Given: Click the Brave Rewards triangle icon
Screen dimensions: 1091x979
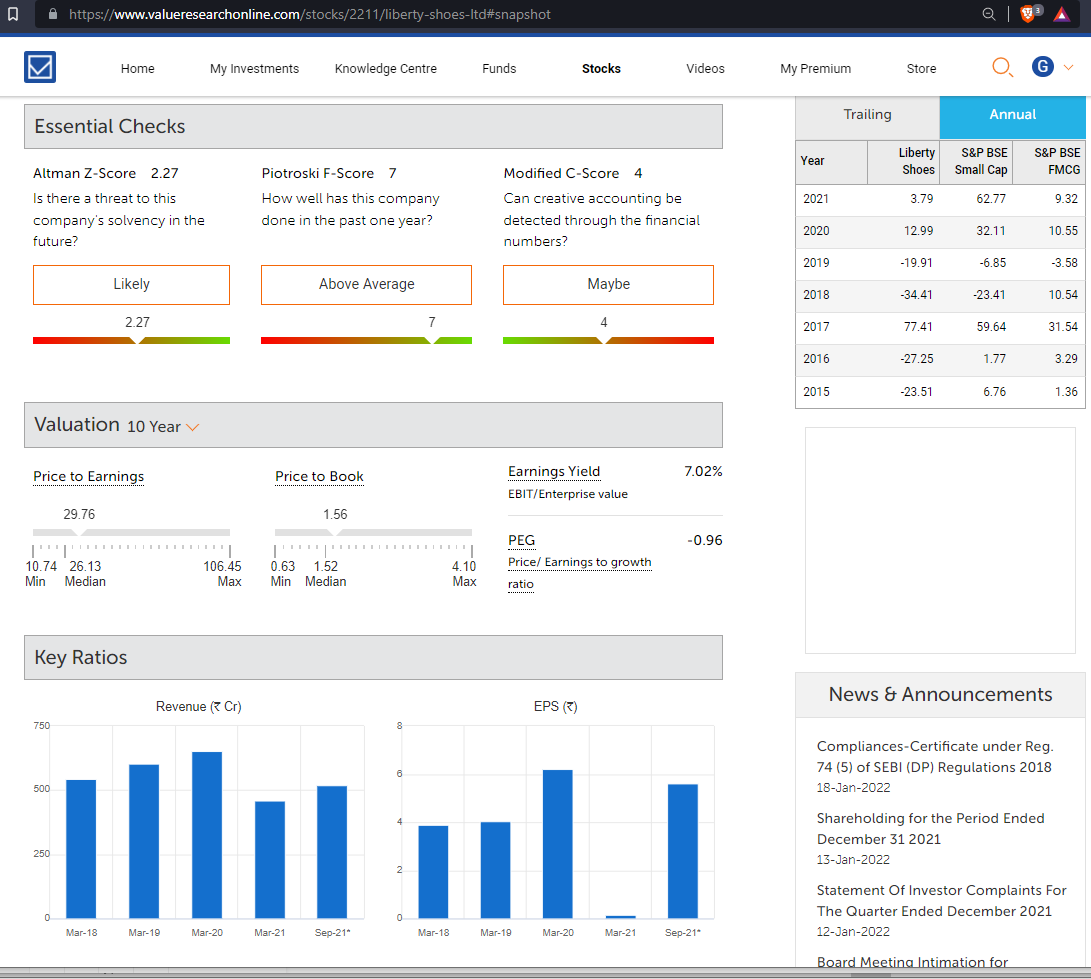Looking at the screenshot, I should pos(1062,14).
